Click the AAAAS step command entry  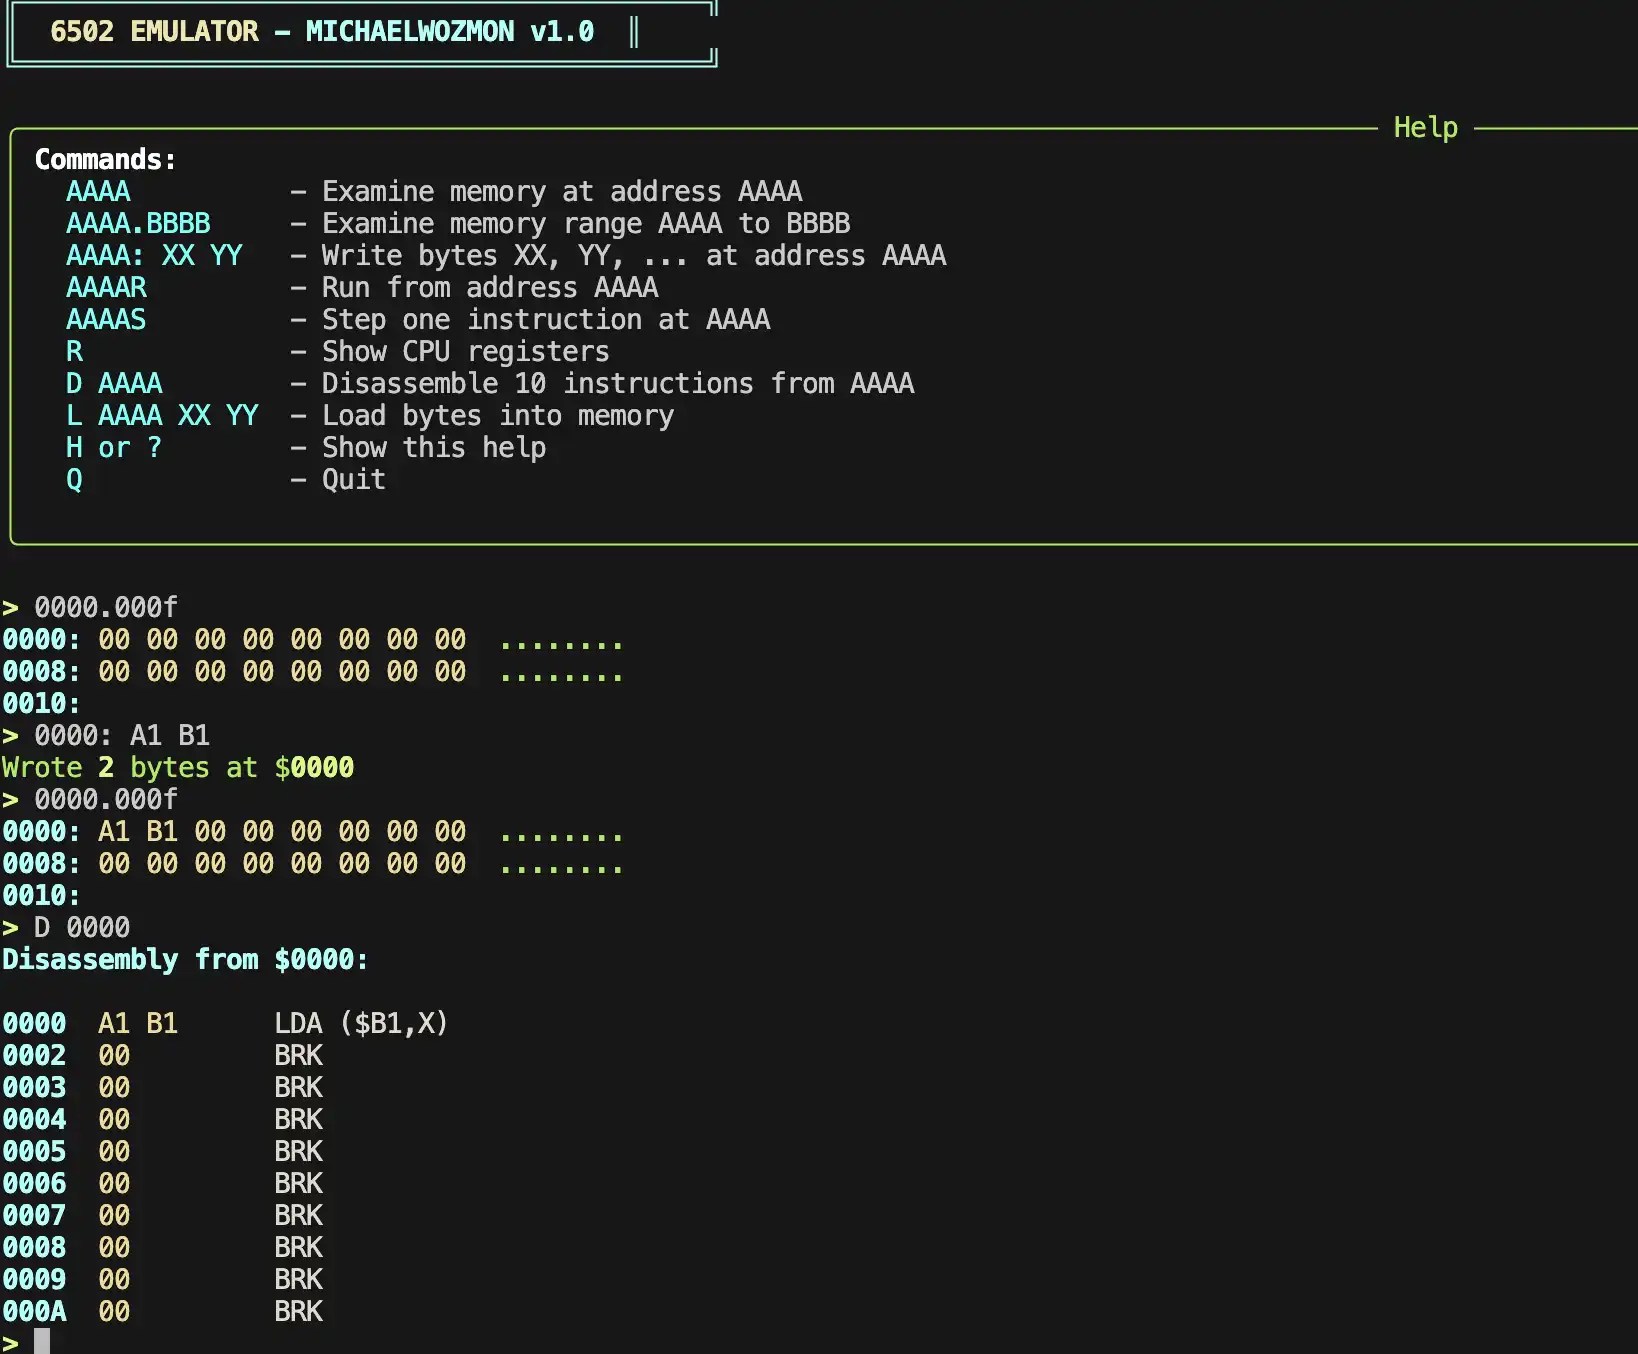pyautogui.click(x=106, y=320)
